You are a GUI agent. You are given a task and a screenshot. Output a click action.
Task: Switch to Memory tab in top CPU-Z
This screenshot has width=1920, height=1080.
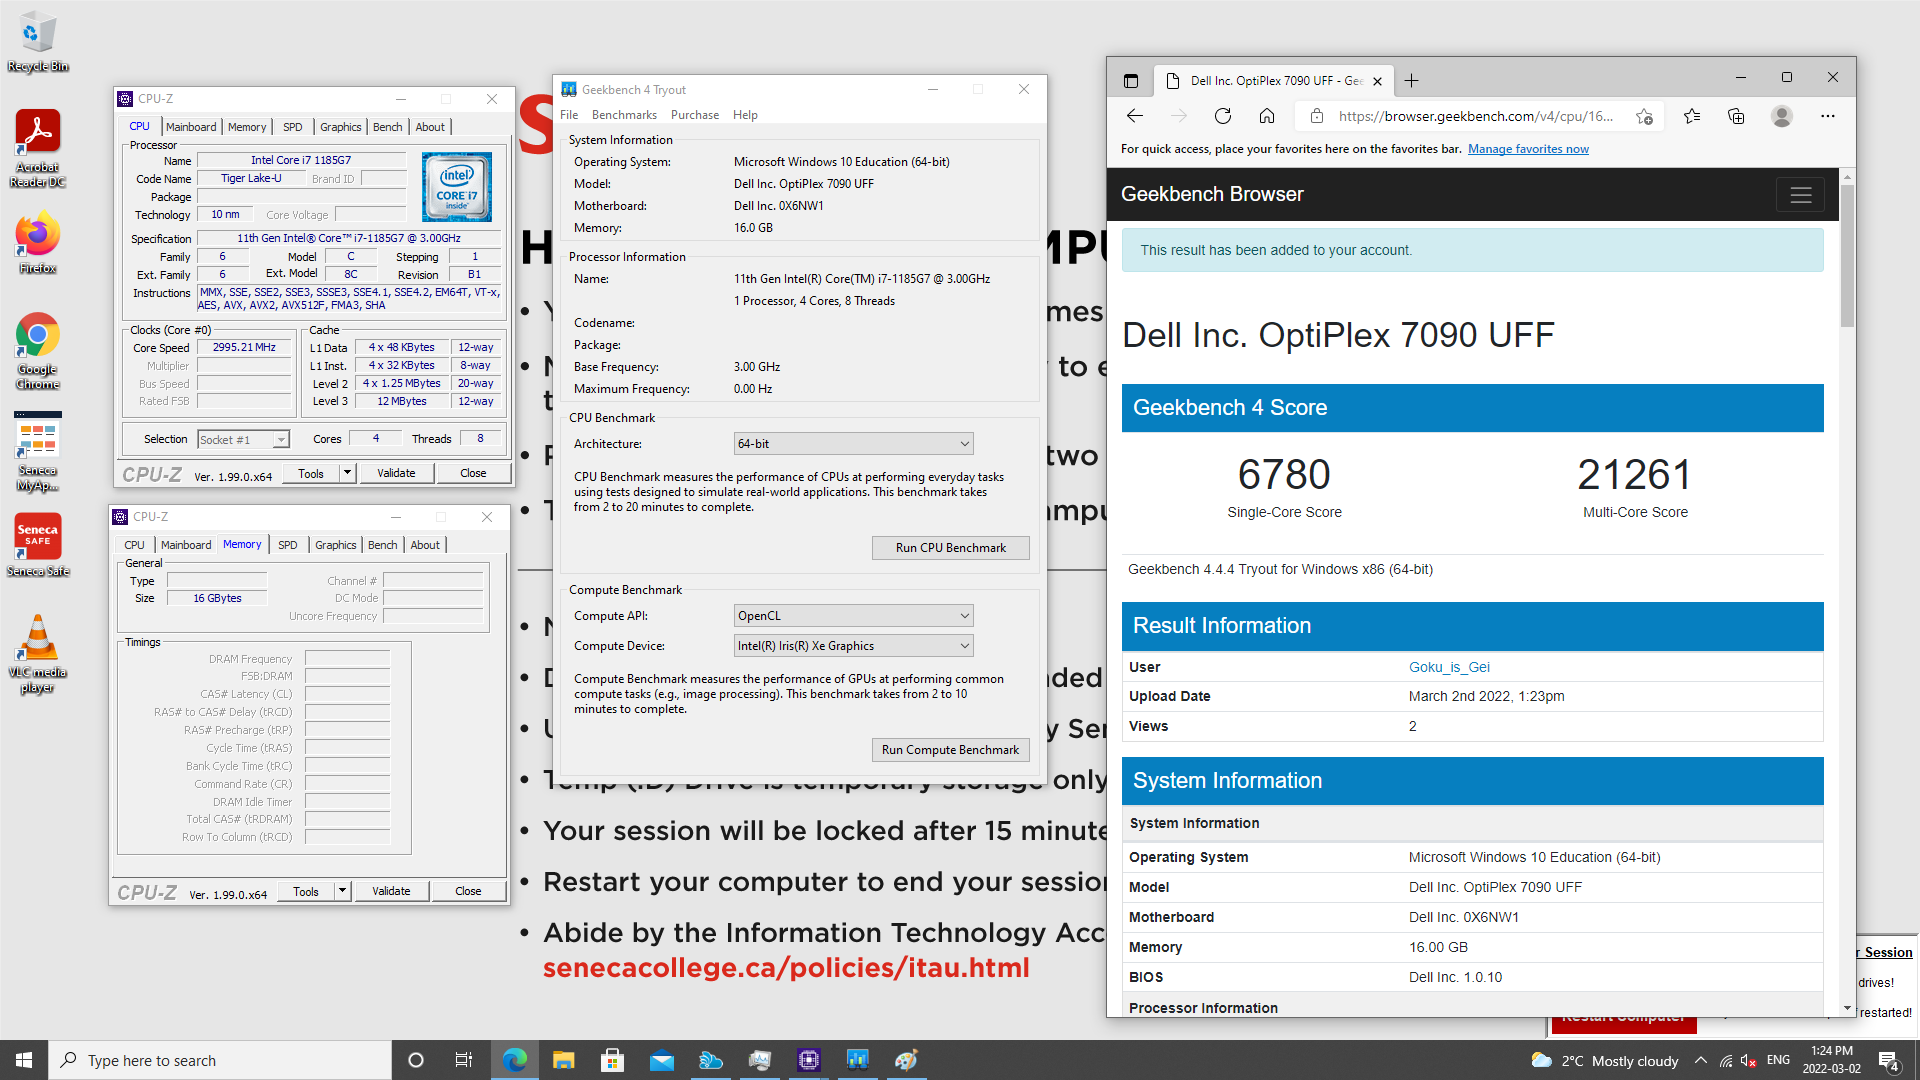tap(247, 127)
